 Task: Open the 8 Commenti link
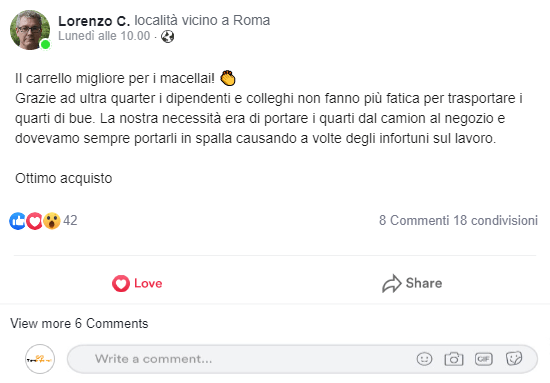(x=414, y=221)
